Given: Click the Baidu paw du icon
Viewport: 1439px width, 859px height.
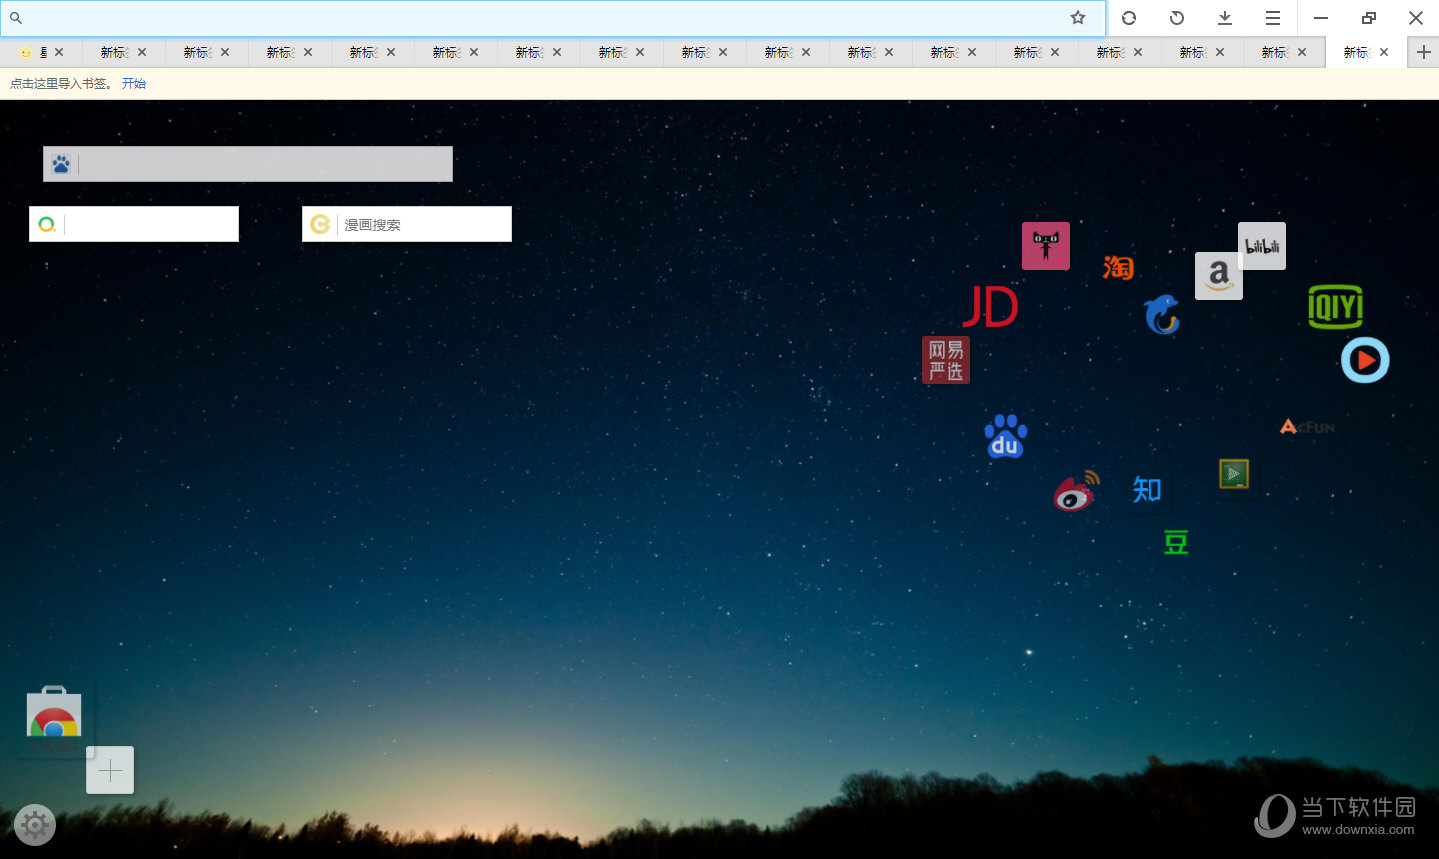Looking at the screenshot, I should (x=1005, y=437).
